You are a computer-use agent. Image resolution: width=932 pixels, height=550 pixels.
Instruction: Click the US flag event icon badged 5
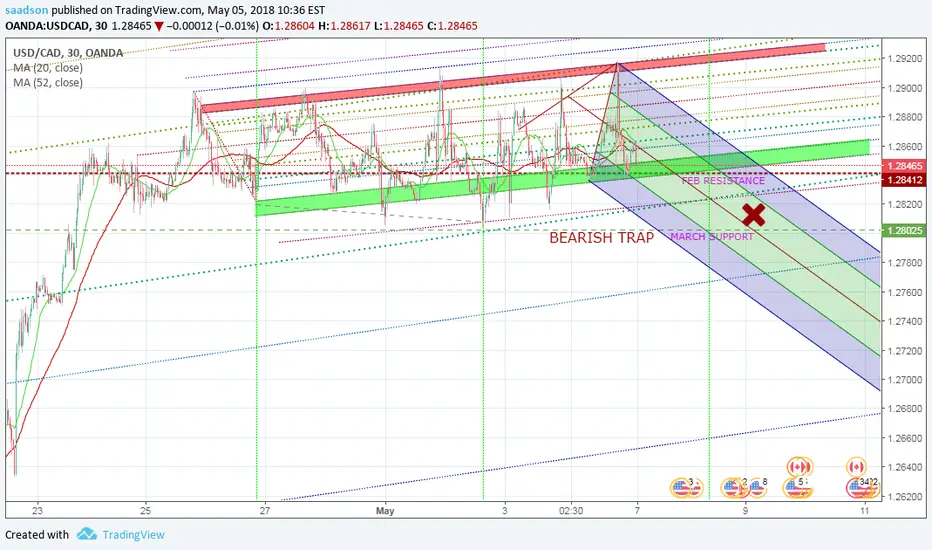[795, 488]
